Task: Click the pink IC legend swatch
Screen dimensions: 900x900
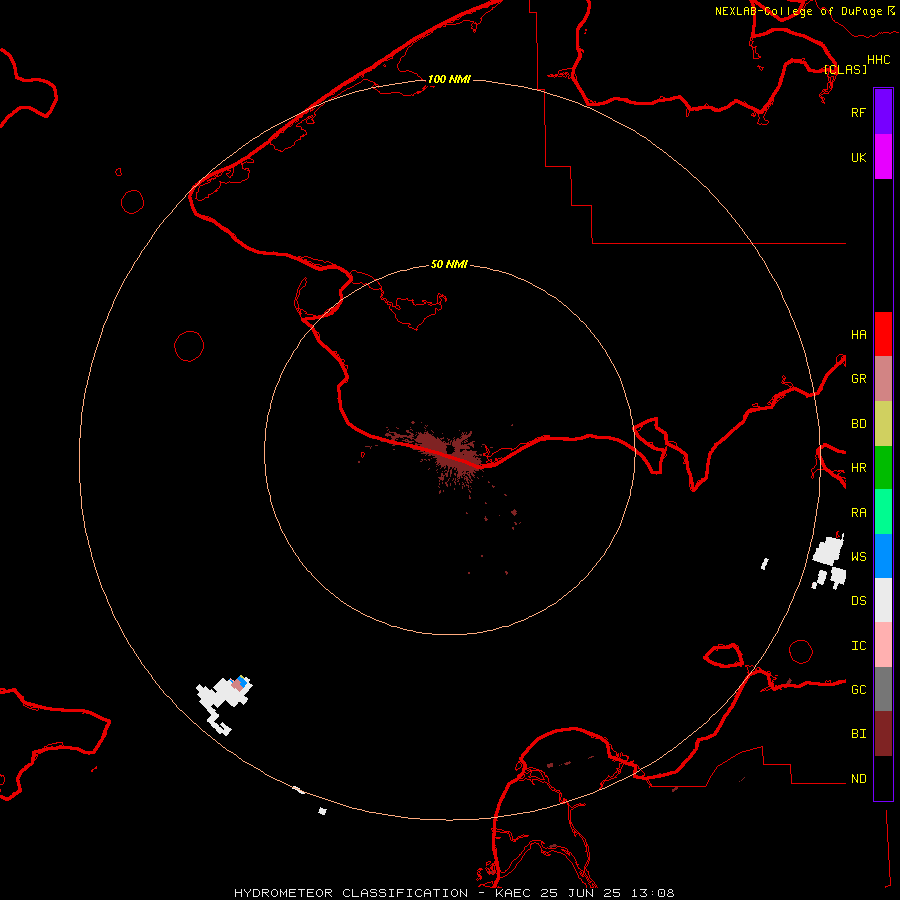Action: point(883,645)
